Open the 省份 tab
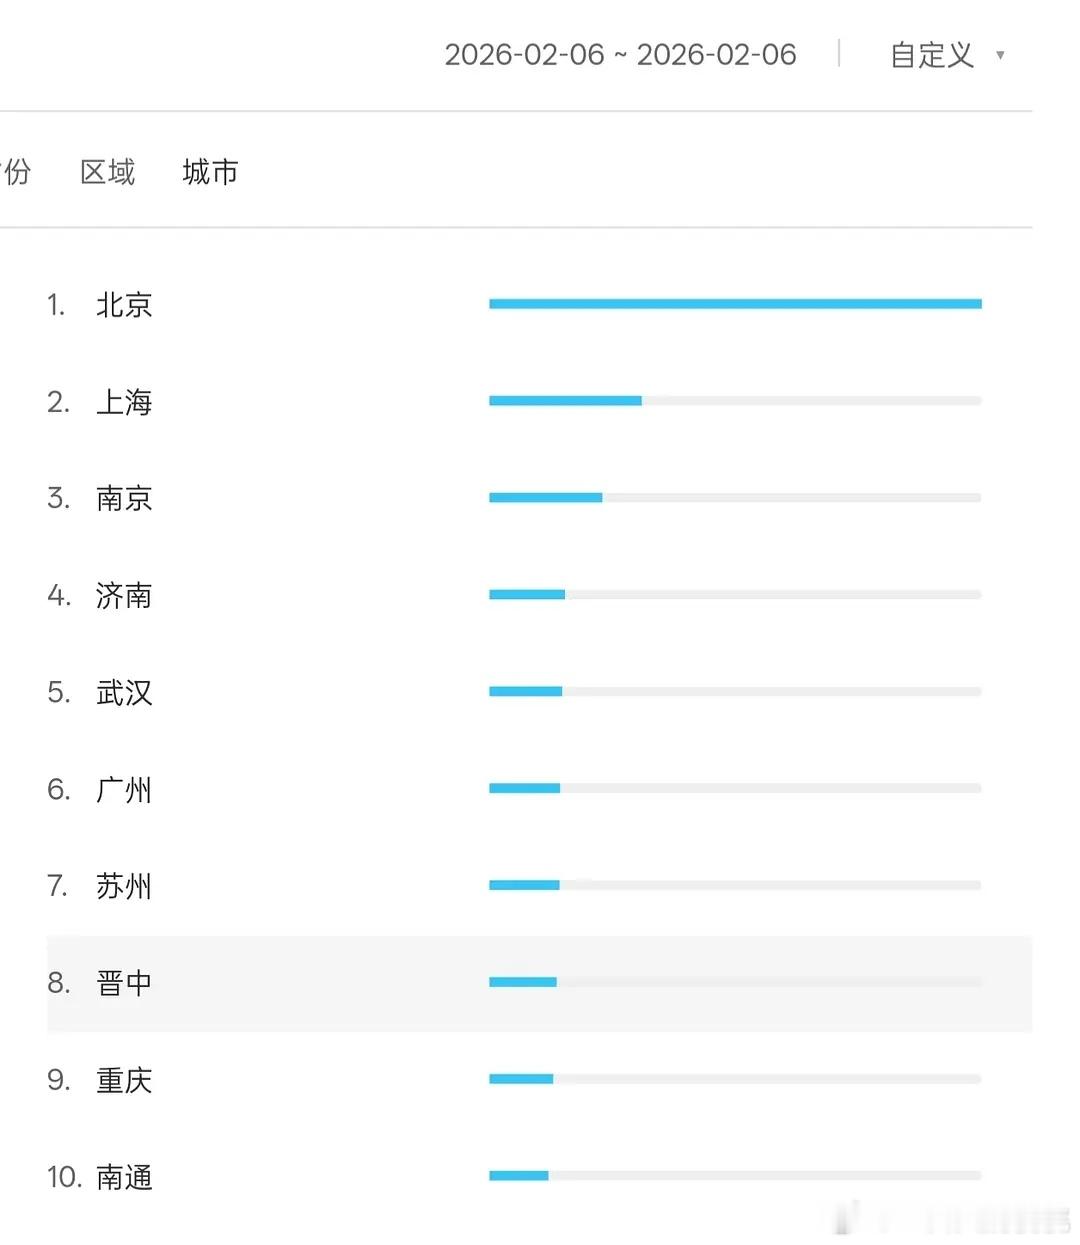1080x1245 pixels. tap(15, 171)
